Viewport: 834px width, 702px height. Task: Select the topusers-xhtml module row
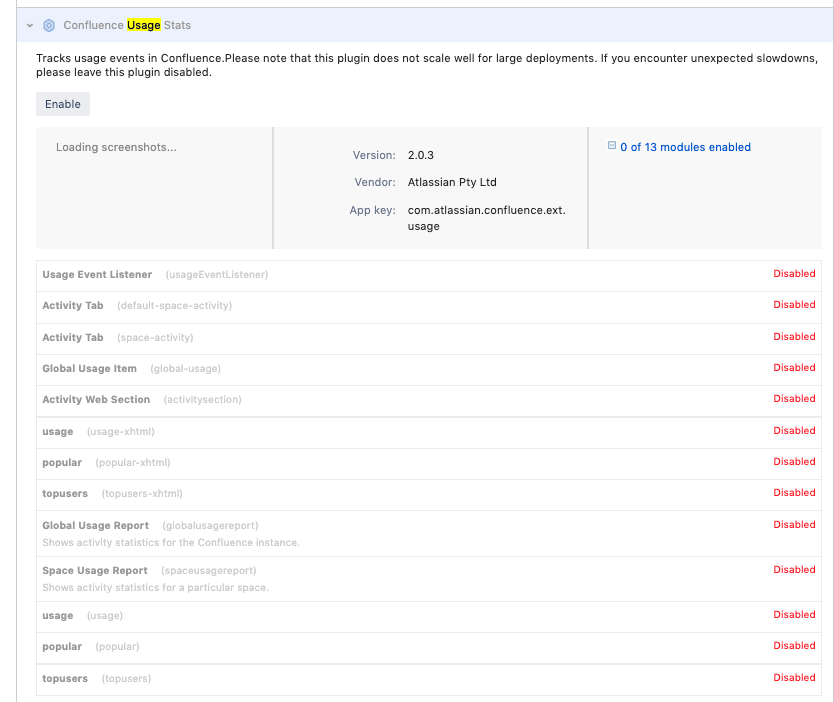coord(65,493)
